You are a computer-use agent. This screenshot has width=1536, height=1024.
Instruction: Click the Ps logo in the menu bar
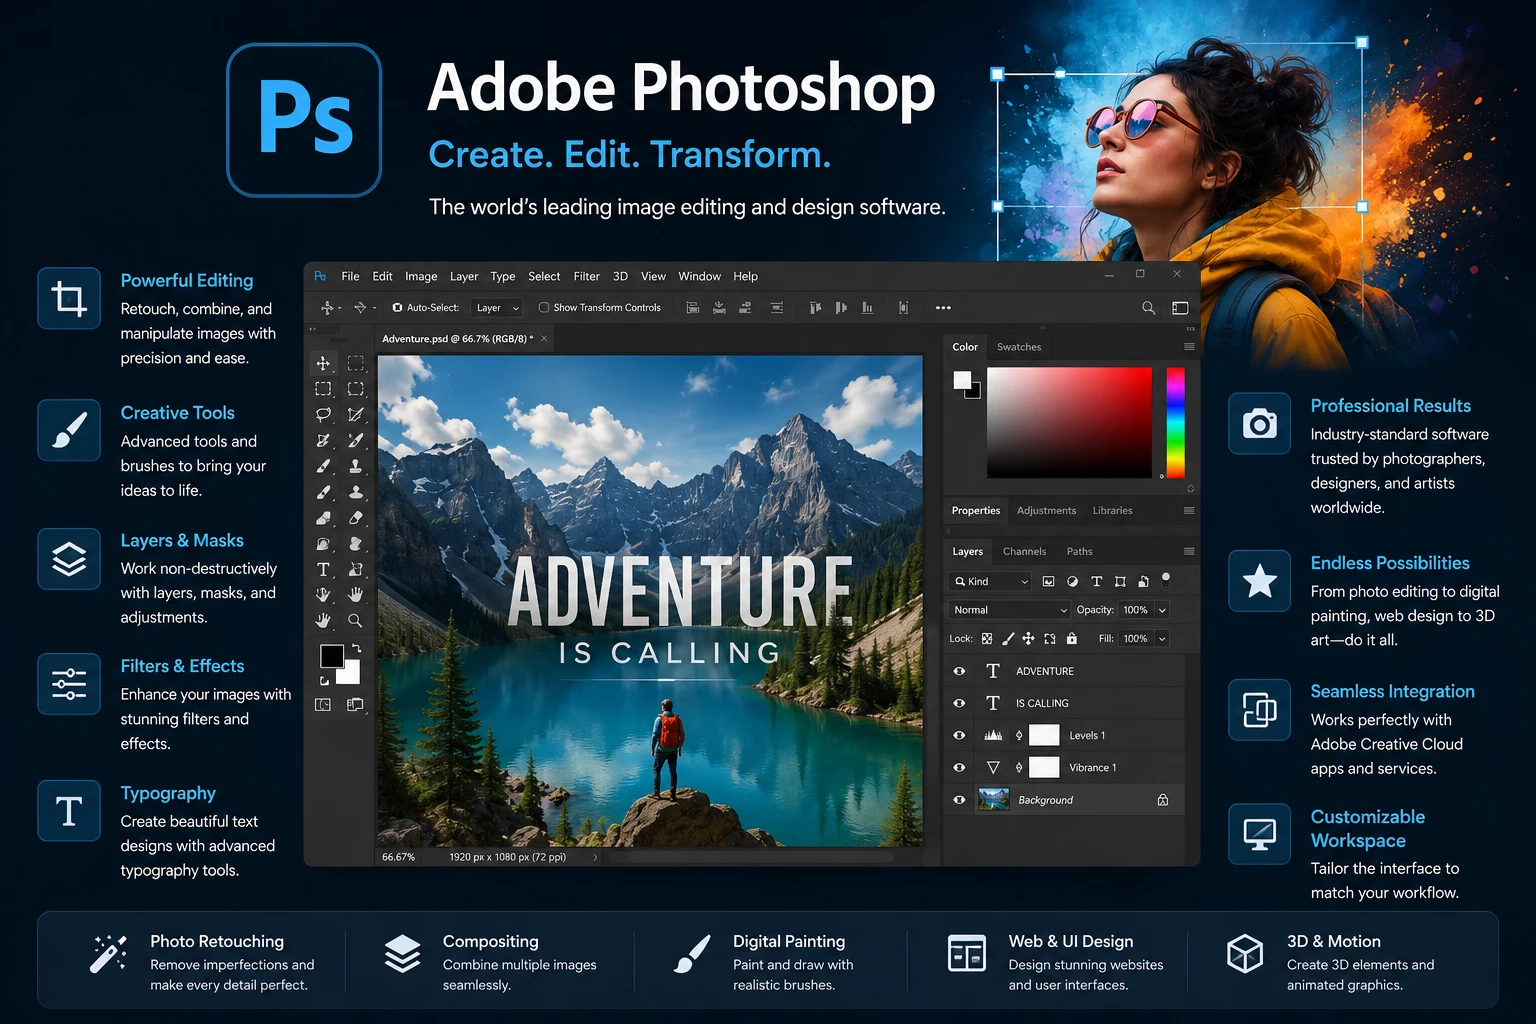point(320,276)
